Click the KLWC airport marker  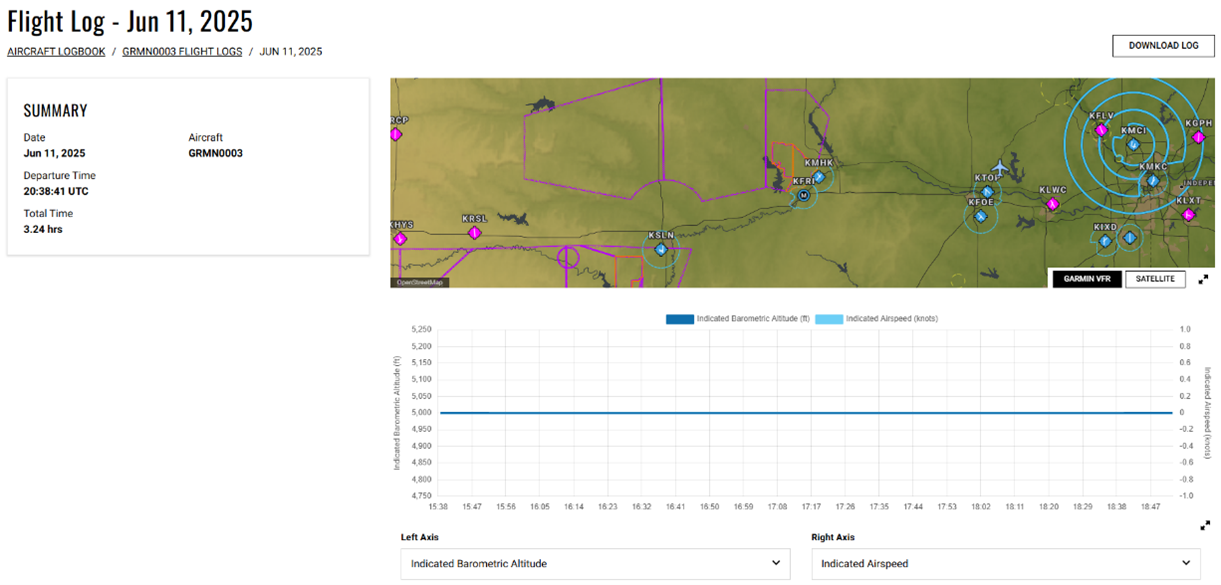click(1052, 204)
